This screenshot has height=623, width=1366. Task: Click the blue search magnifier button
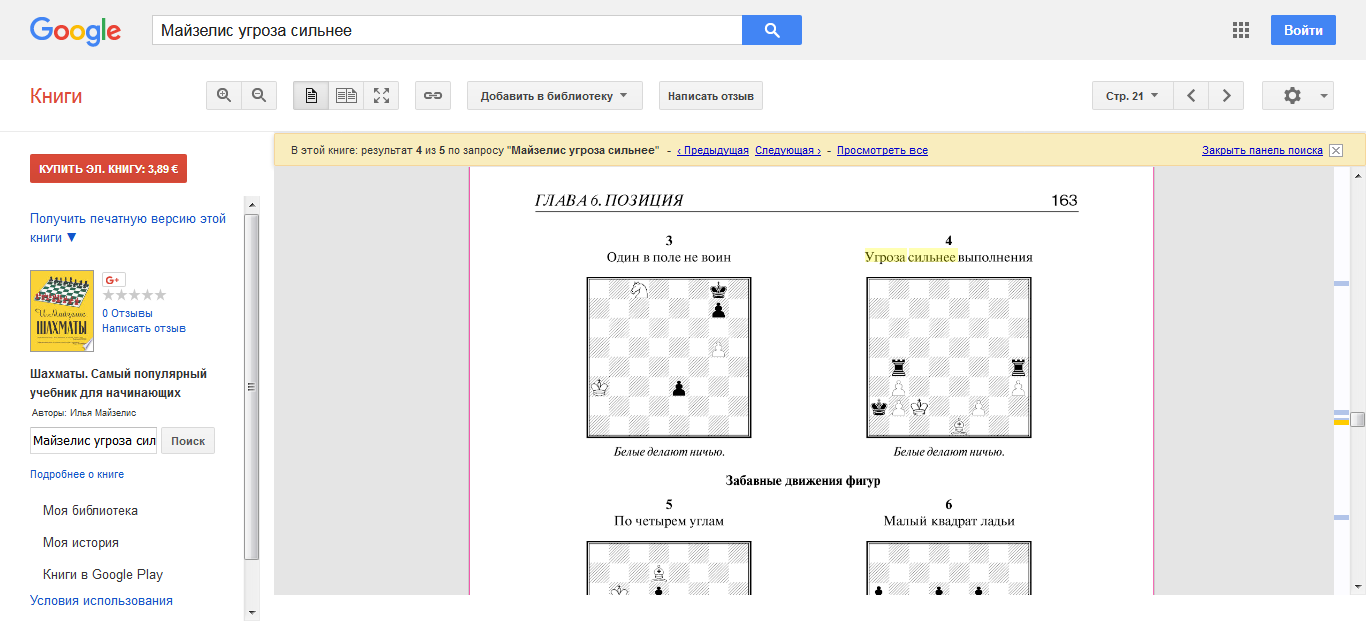[x=771, y=30]
